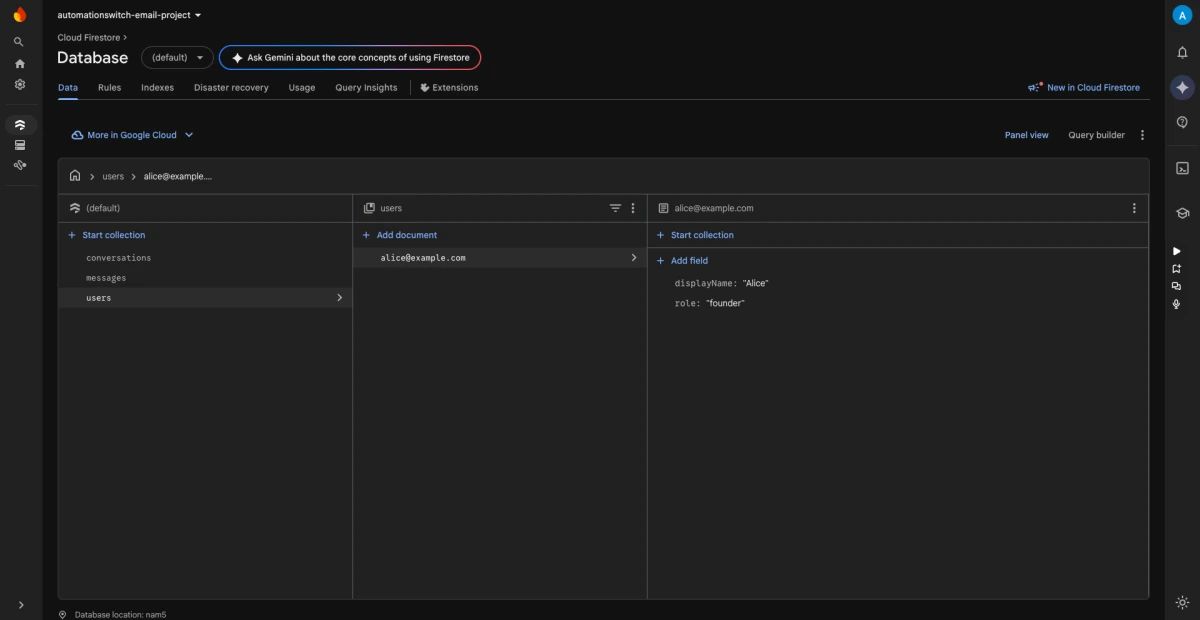Open the users collection three-dot menu
This screenshot has height=620, width=1200.
[633, 208]
